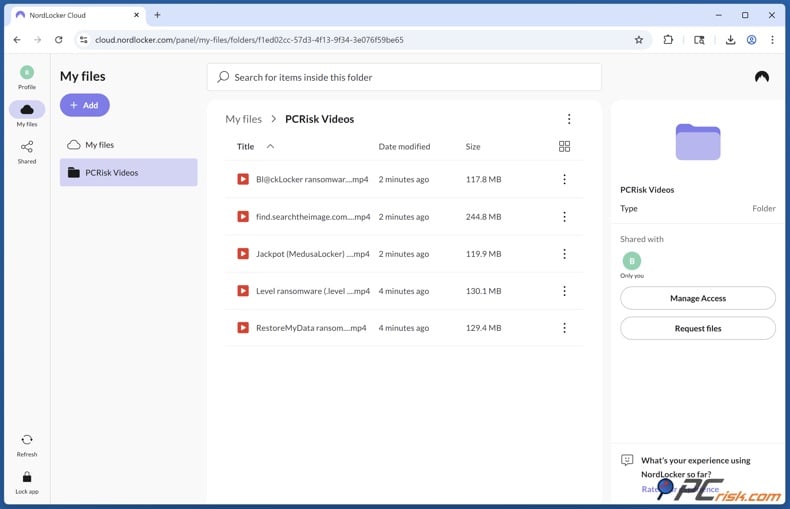Click the NordLocker logo at top right
The height and width of the screenshot is (509, 790).
pos(762,77)
